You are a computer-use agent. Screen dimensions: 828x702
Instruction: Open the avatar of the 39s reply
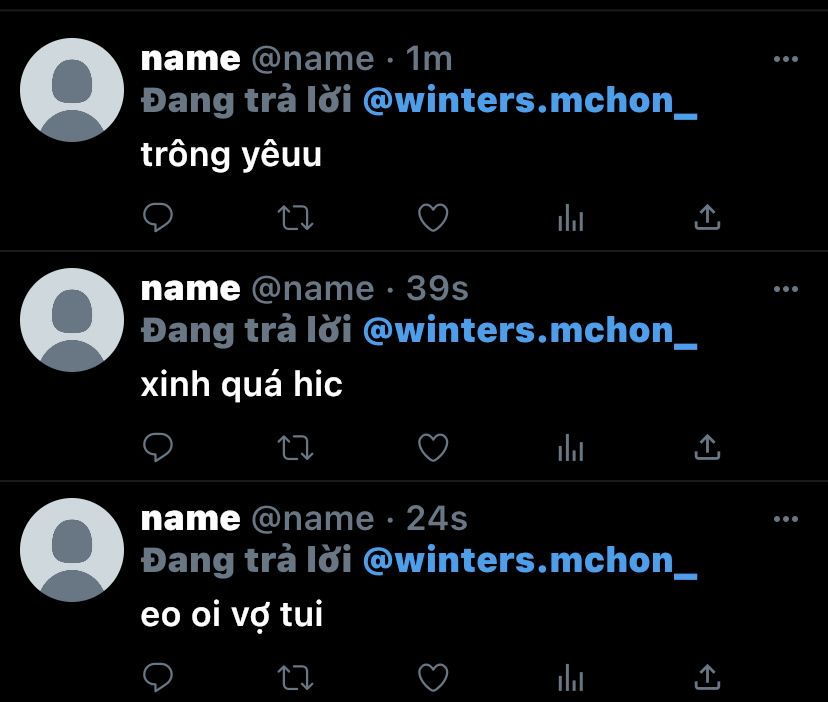point(72,320)
